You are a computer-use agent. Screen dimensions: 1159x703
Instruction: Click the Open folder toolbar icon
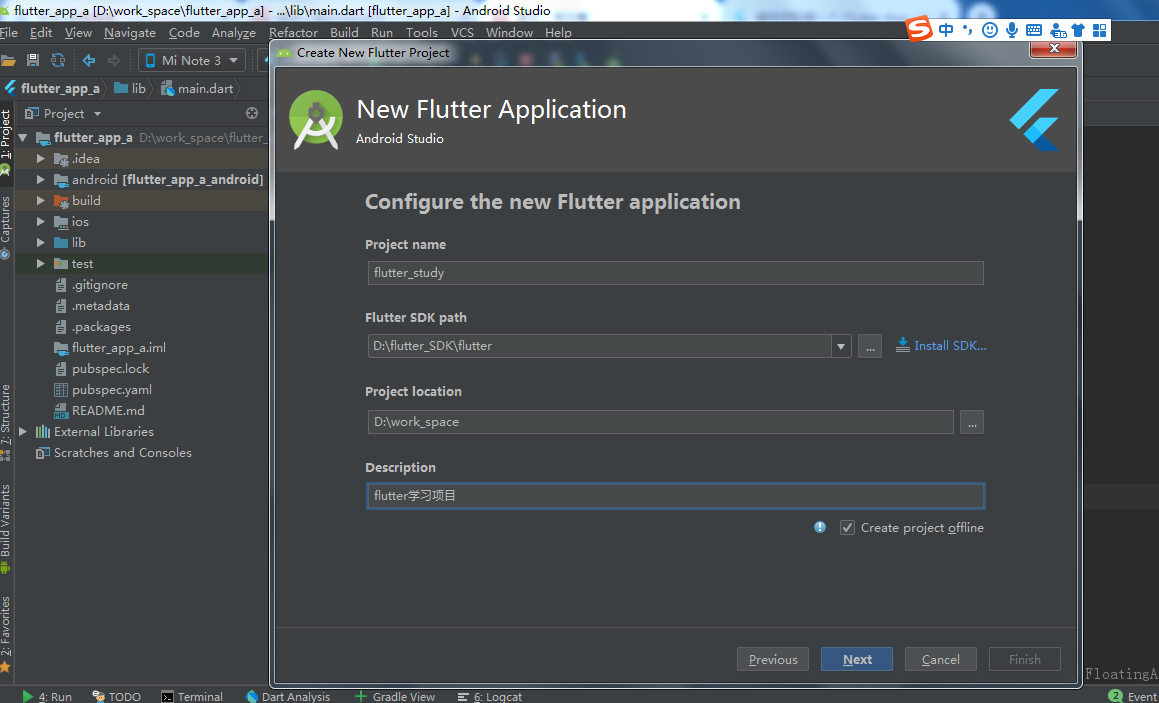tap(8, 61)
